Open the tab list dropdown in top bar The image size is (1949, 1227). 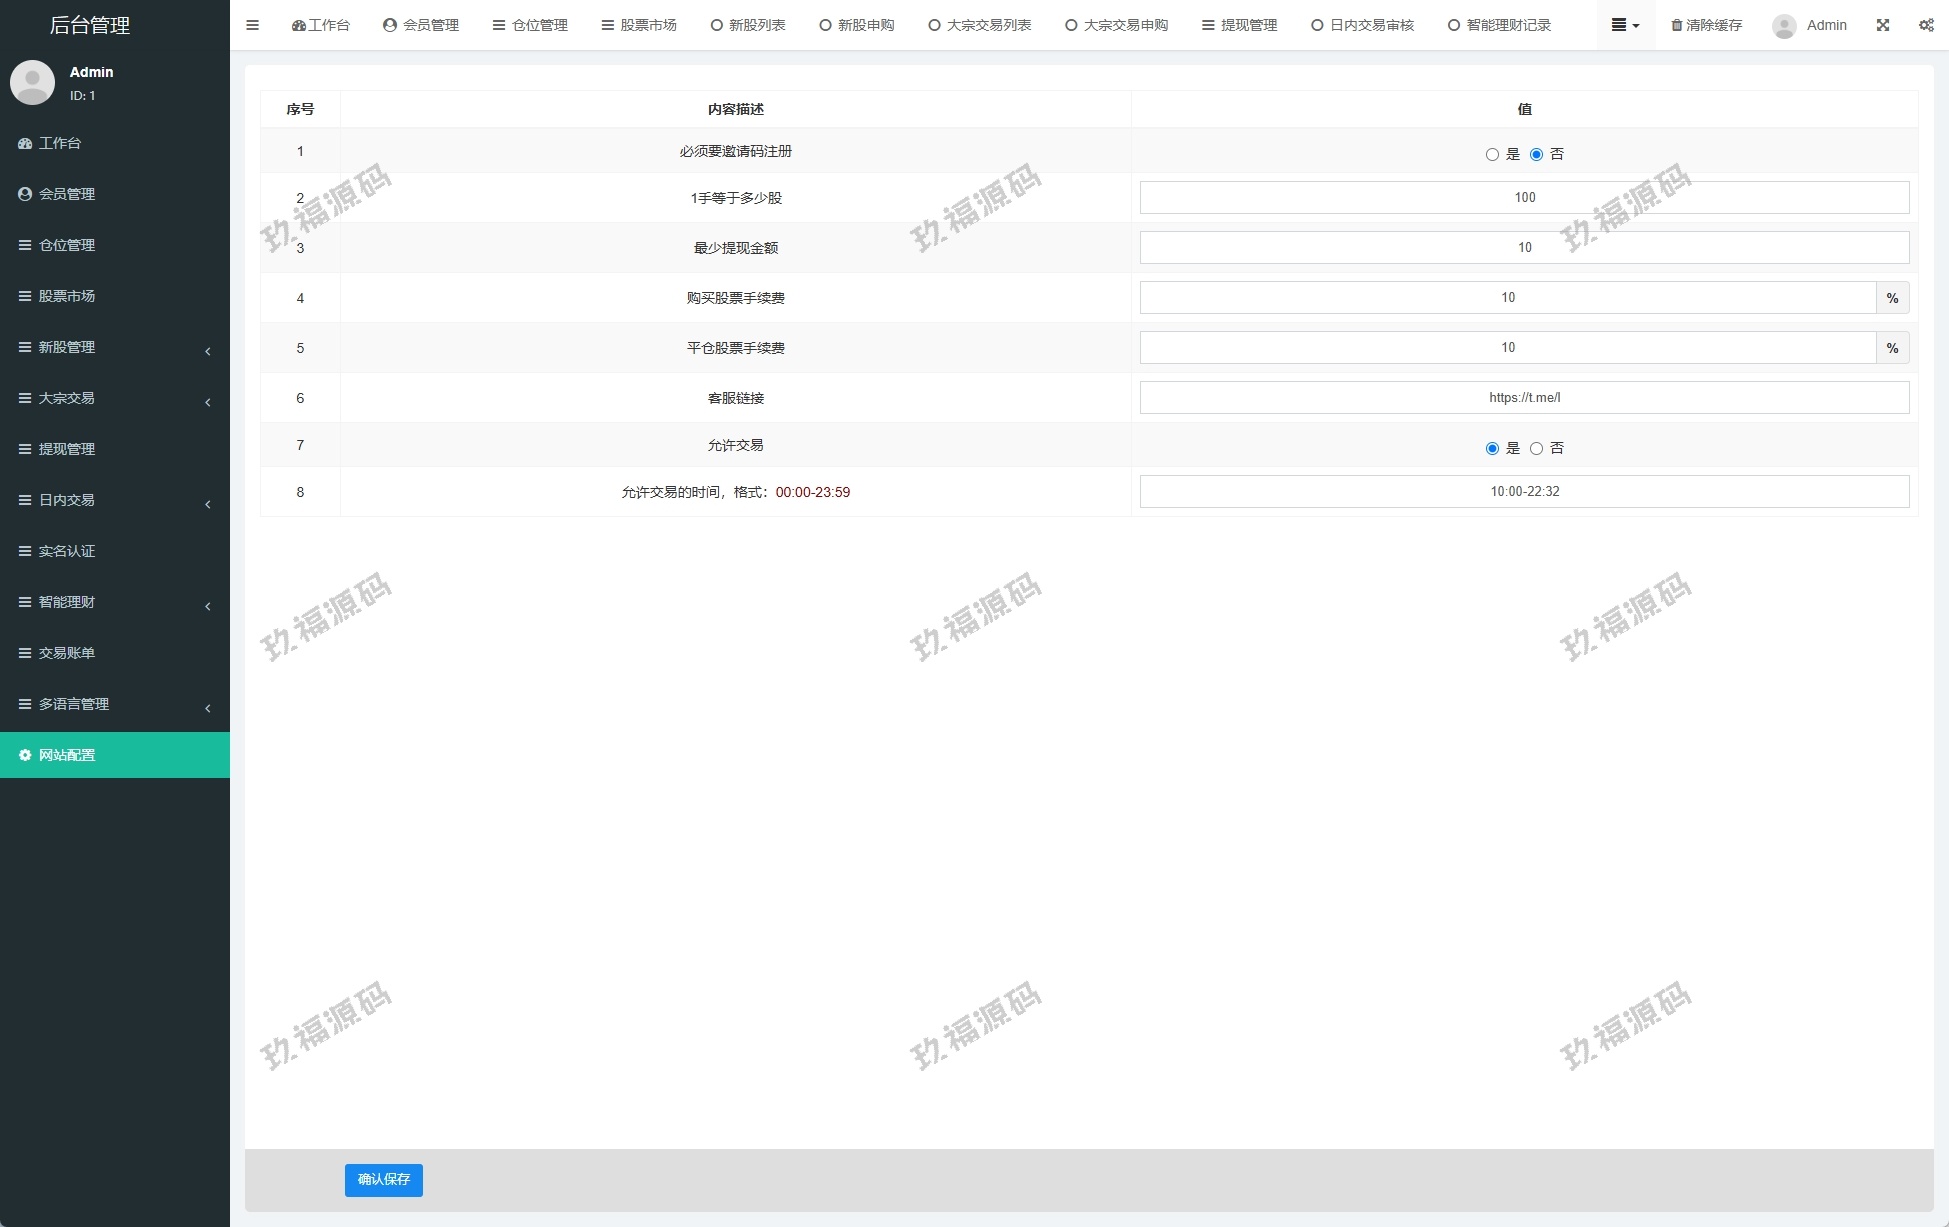1625,25
